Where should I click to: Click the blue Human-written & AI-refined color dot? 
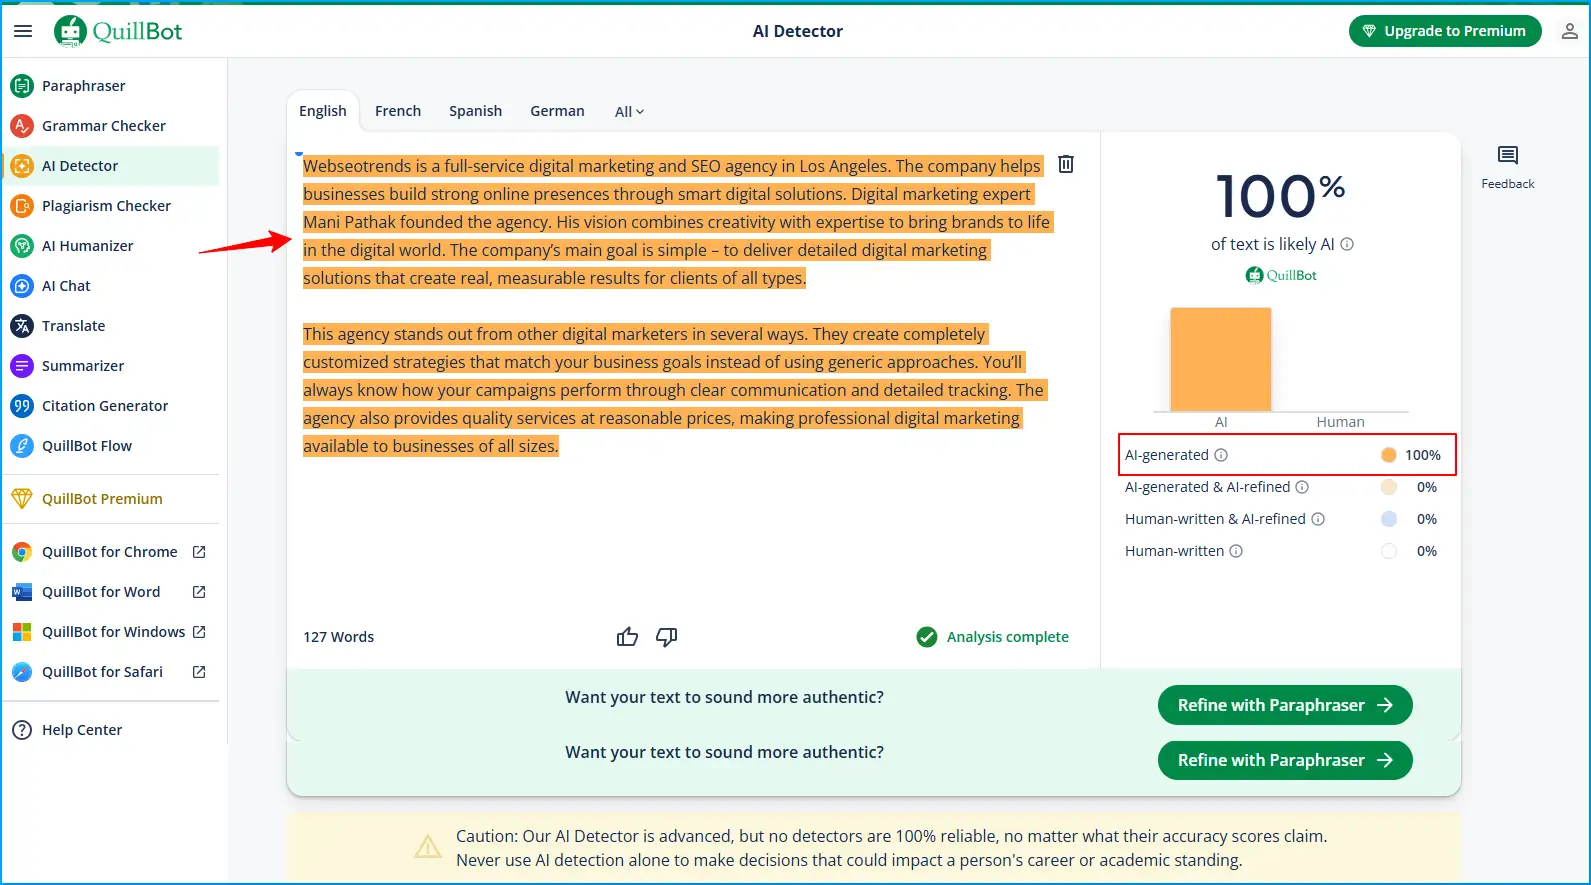[1389, 519]
